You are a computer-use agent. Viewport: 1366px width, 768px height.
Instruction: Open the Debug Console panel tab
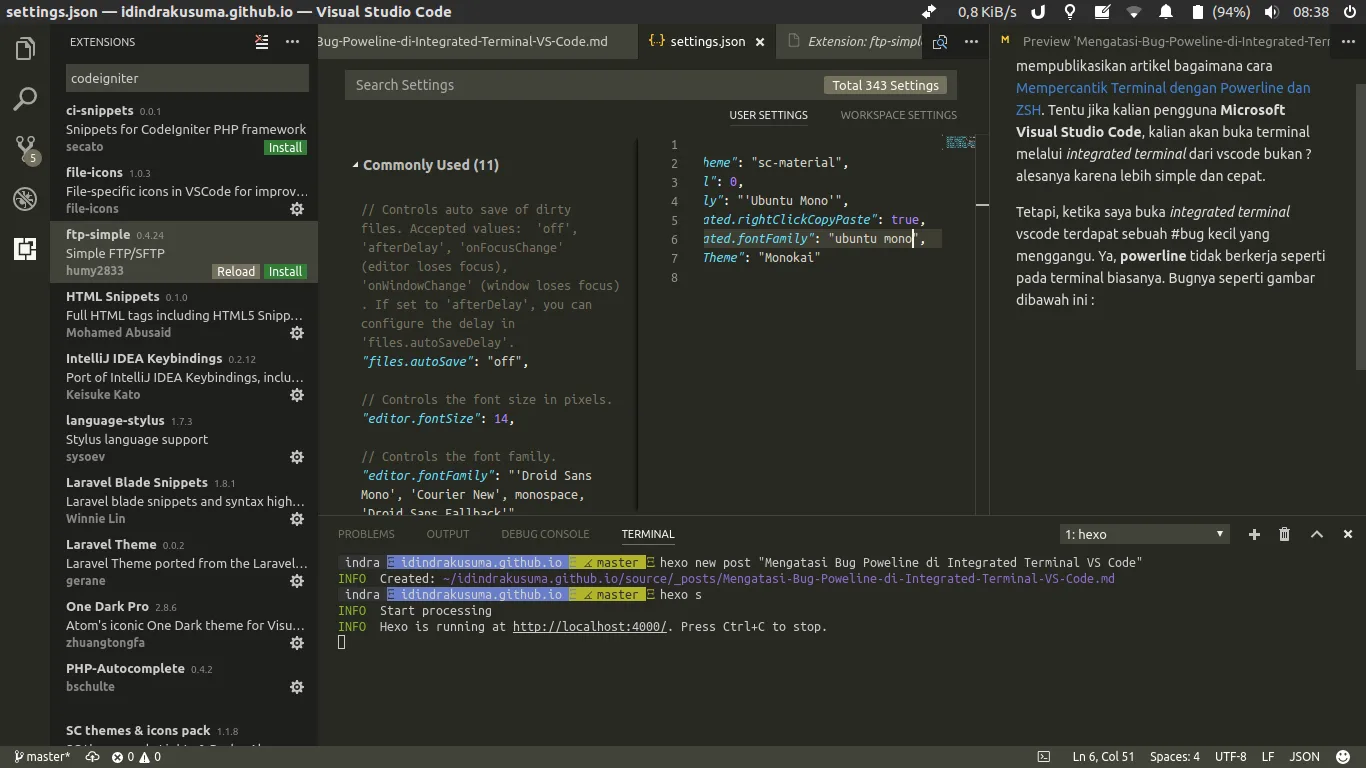545,534
